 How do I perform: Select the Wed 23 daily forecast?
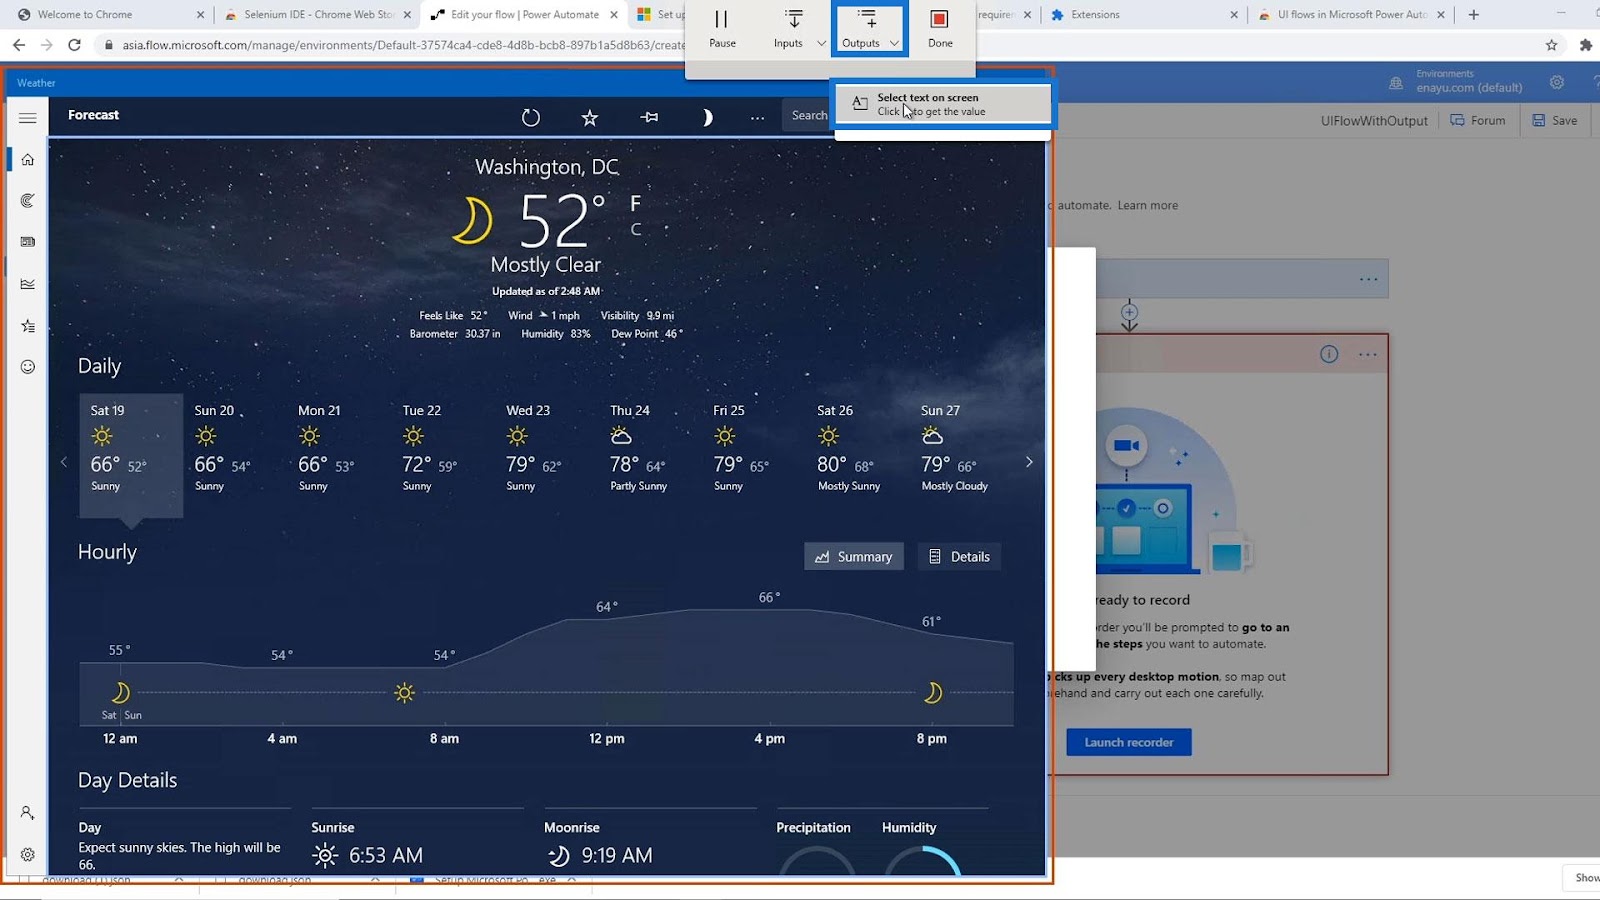click(547, 455)
